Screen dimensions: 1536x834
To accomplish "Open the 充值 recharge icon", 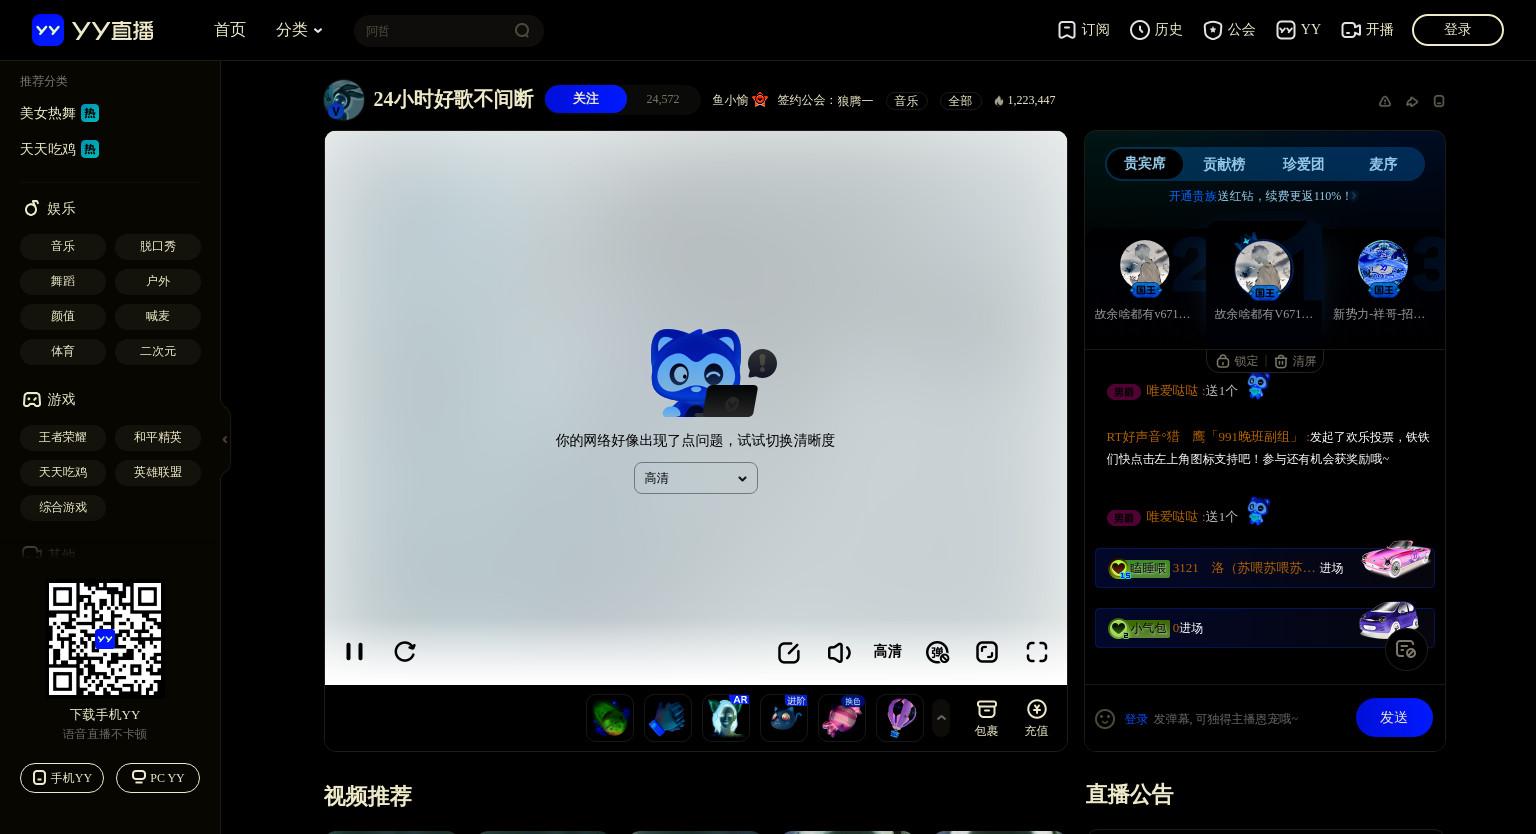I will (x=1037, y=718).
